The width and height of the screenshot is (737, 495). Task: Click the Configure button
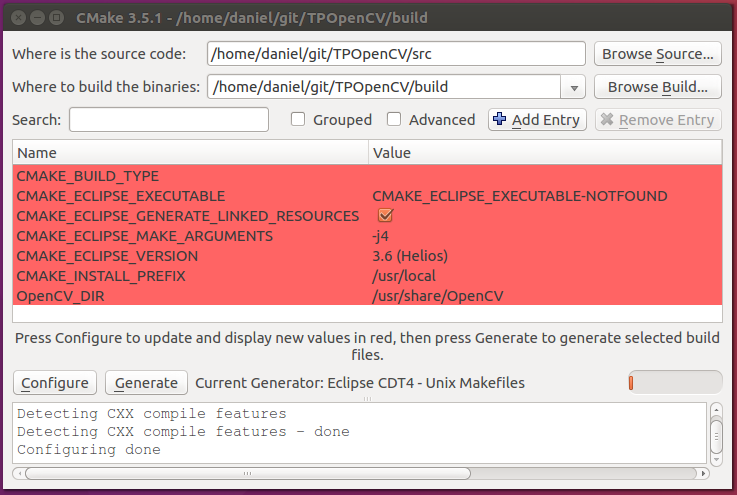click(55, 383)
